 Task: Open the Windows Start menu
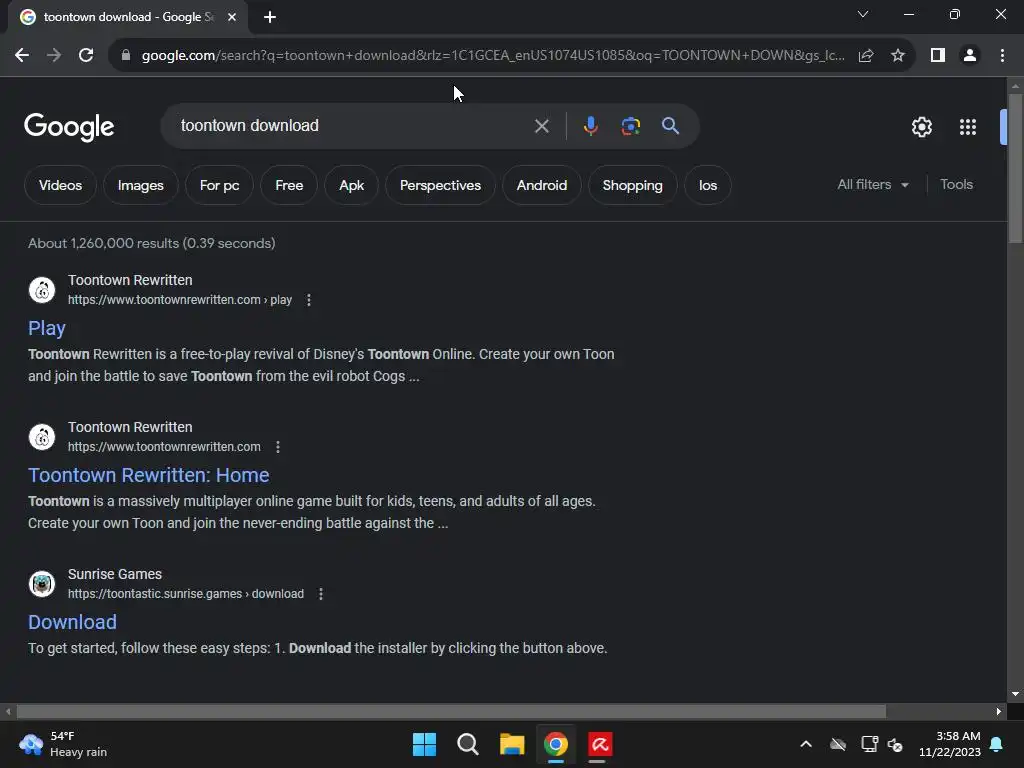click(x=424, y=744)
